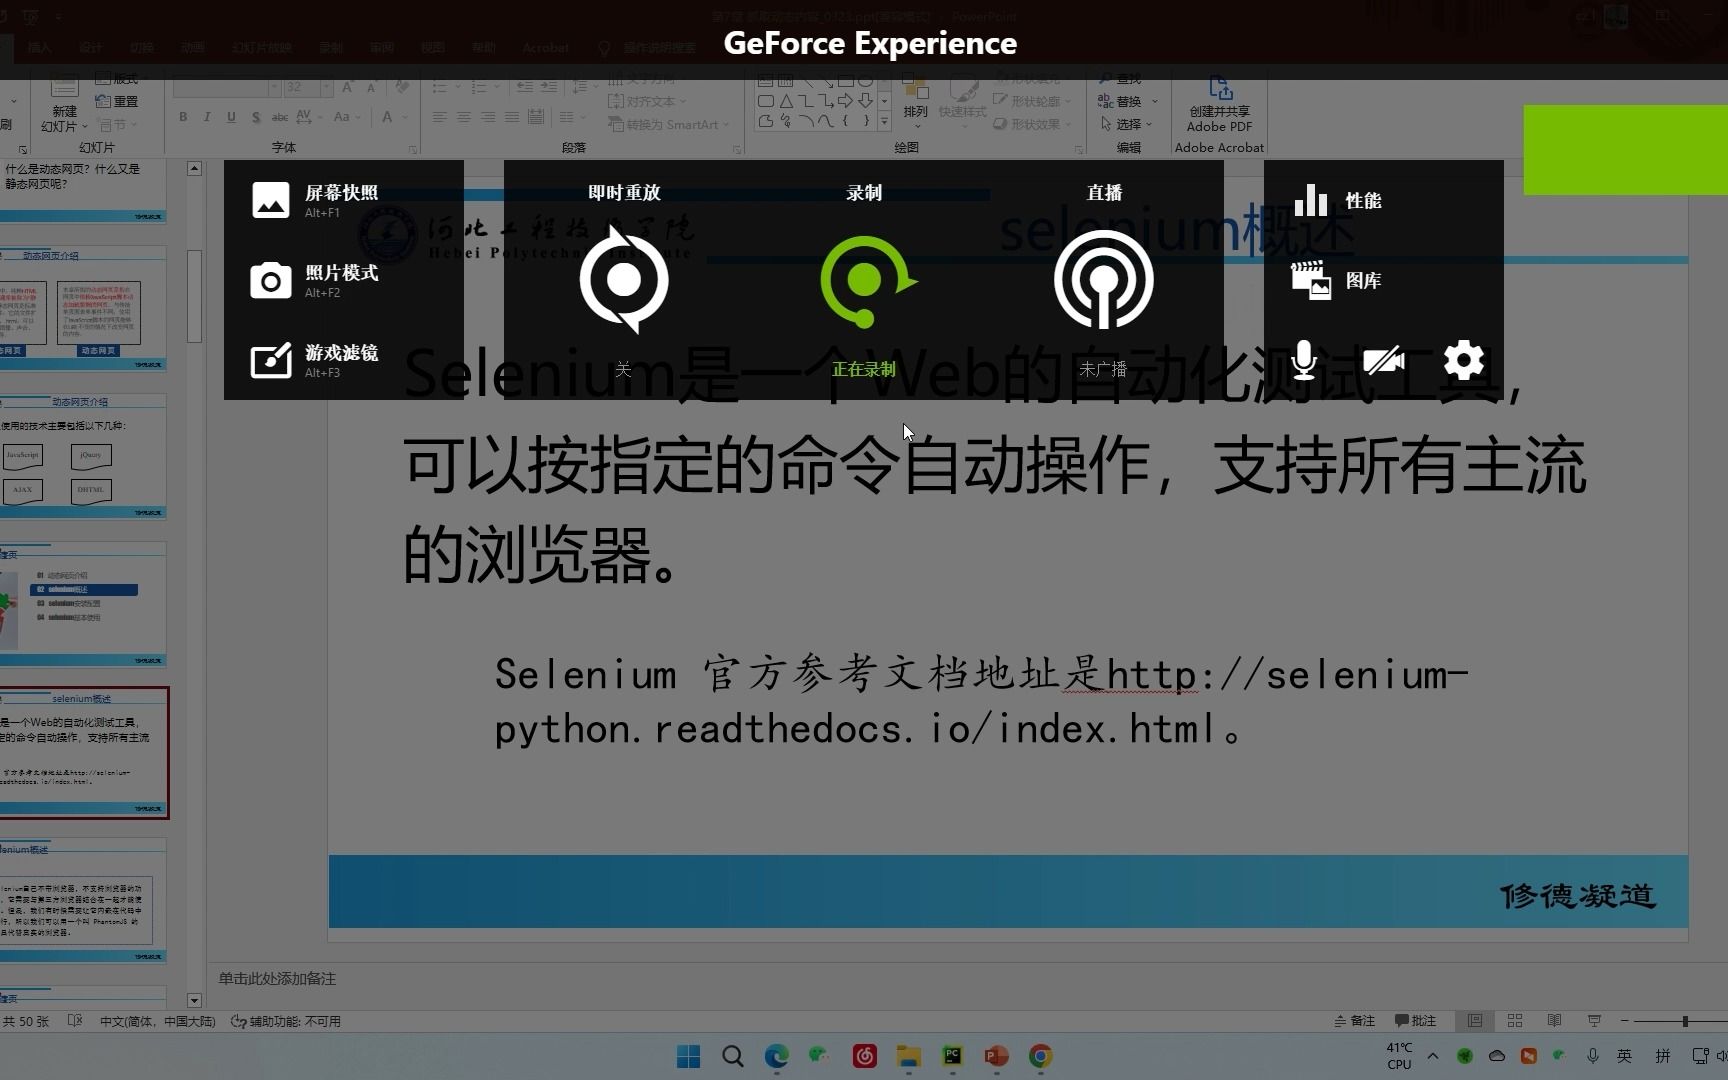The width and height of the screenshot is (1728, 1080).
Task: Open 对齐文本 align text dropdown
Action: click(x=647, y=102)
